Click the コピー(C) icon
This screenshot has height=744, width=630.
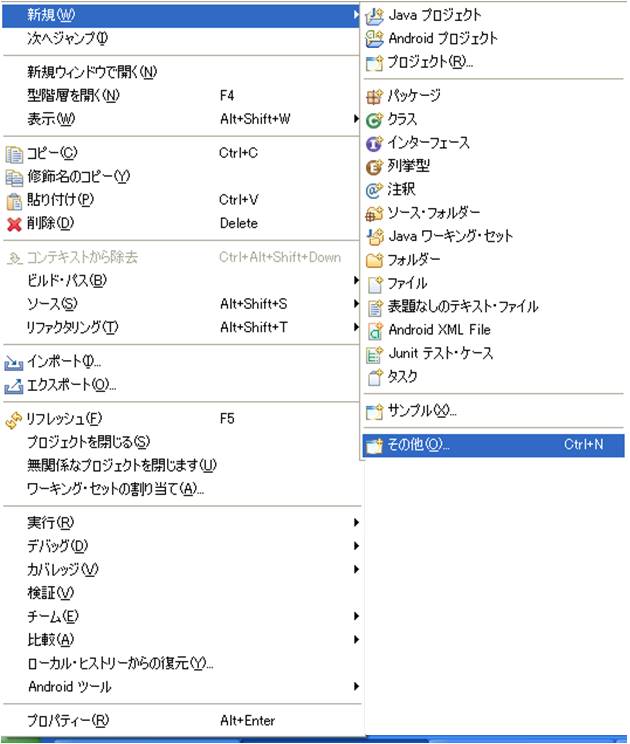14,154
